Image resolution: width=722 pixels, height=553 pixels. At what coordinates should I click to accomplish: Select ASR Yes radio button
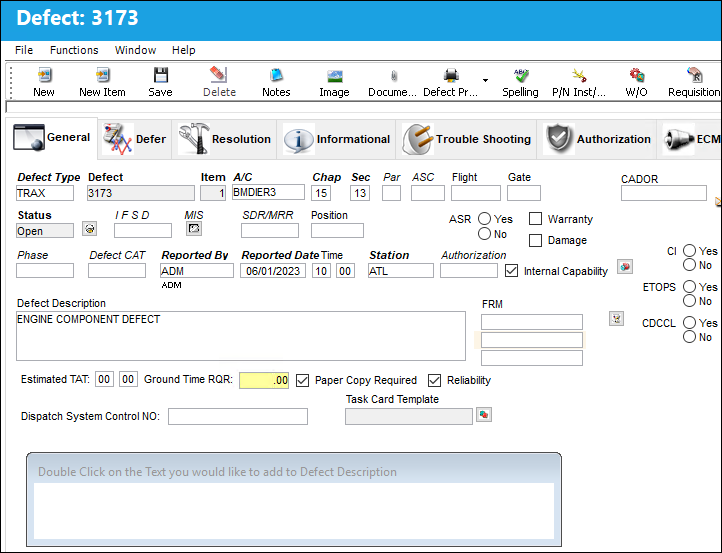click(484, 219)
